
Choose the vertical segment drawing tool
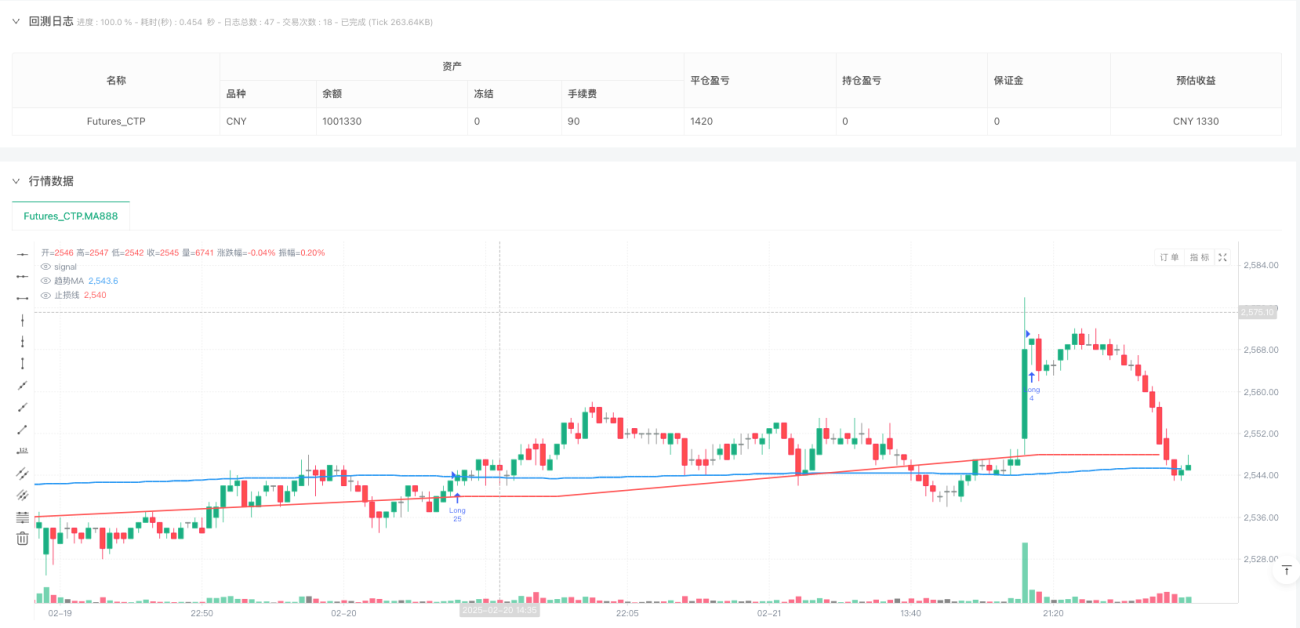[22, 364]
